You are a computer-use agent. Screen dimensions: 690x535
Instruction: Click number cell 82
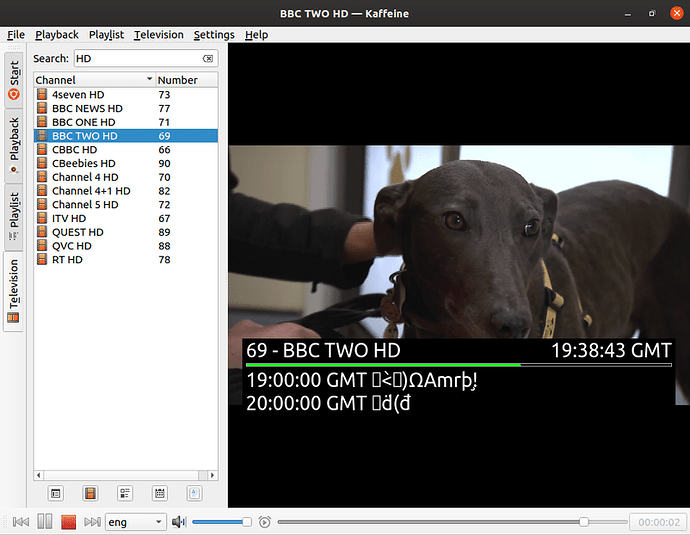(x=164, y=191)
